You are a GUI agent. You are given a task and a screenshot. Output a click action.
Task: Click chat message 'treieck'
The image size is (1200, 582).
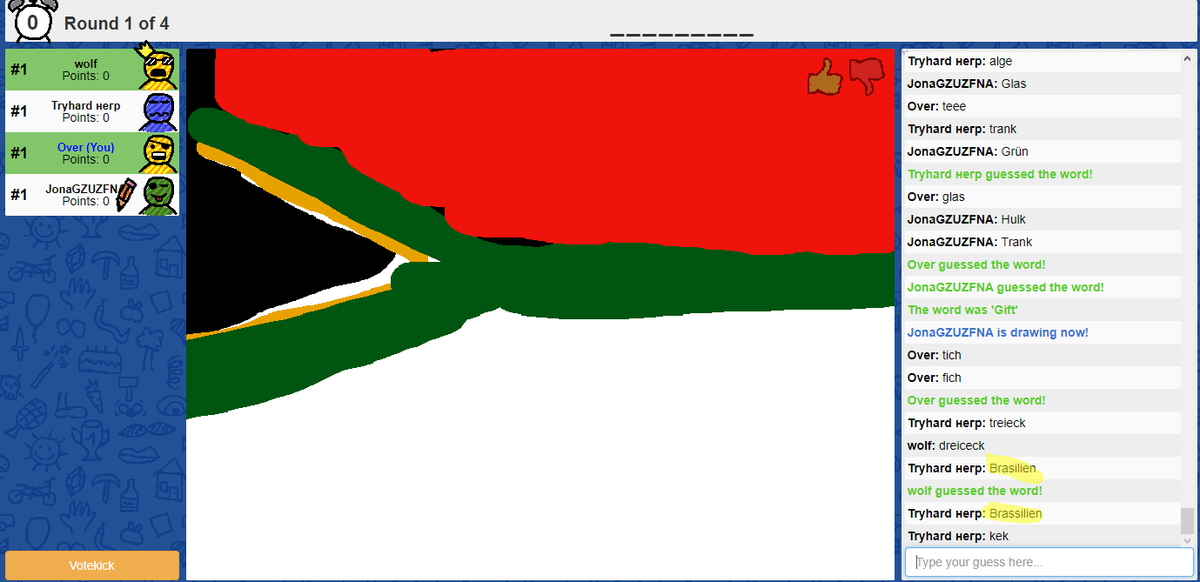[1007, 423]
